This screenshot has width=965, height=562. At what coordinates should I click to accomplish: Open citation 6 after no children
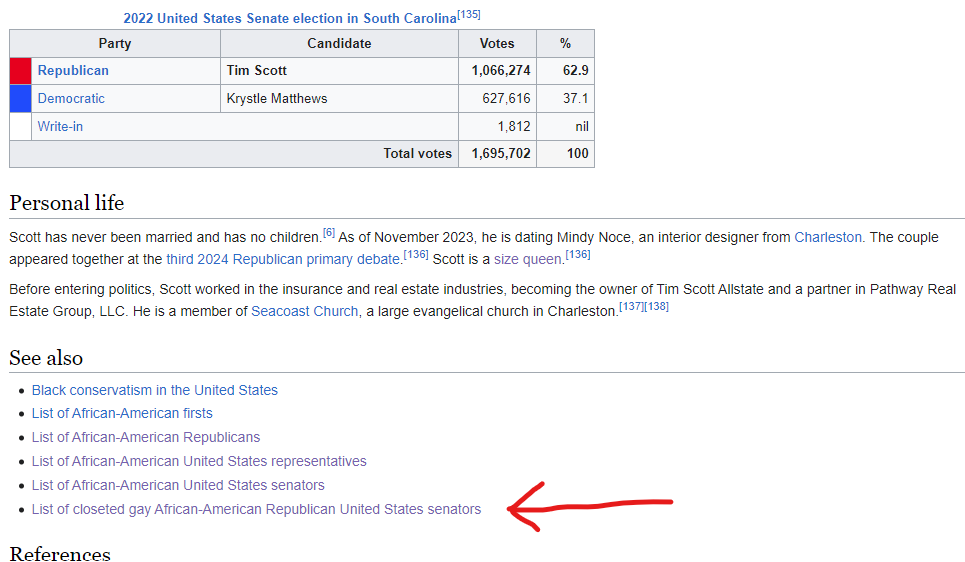coord(329,233)
